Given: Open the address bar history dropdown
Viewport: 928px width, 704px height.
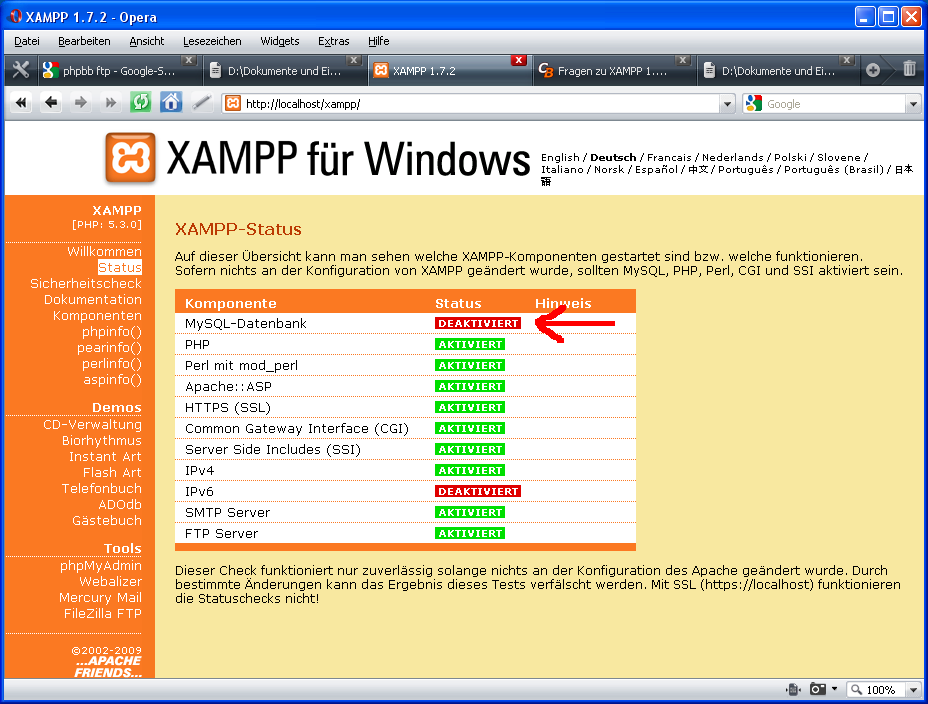Looking at the screenshot, I should coord(727,104).
